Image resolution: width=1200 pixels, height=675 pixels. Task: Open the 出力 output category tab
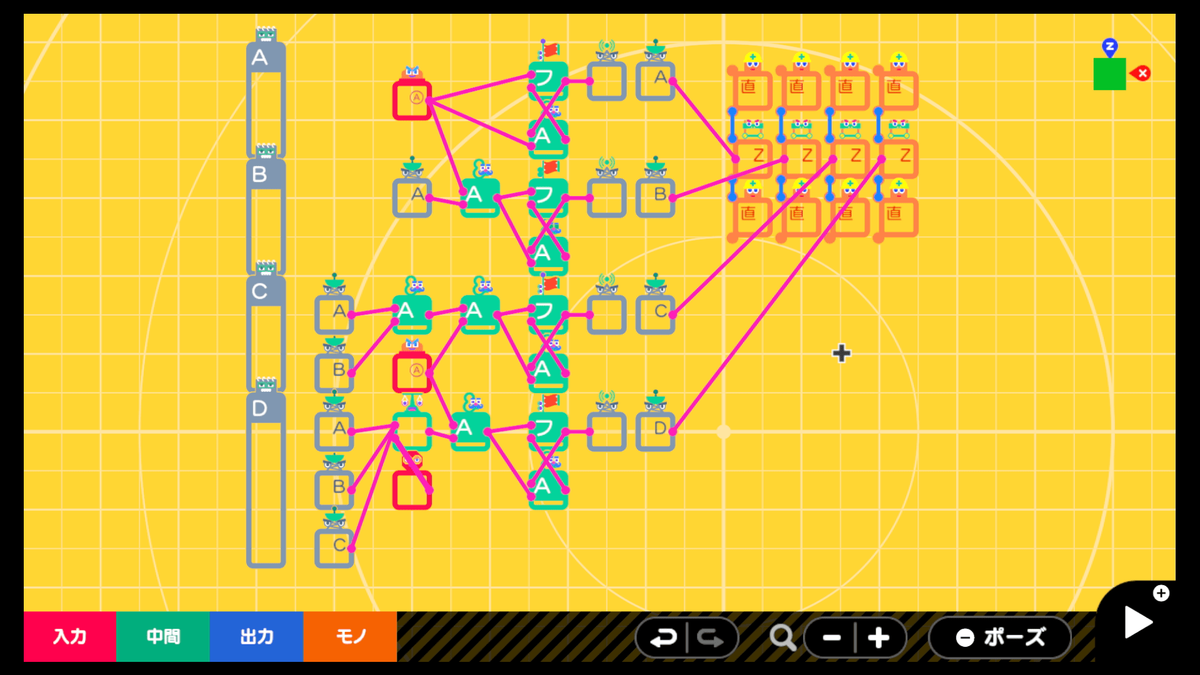tap(256, 637)
